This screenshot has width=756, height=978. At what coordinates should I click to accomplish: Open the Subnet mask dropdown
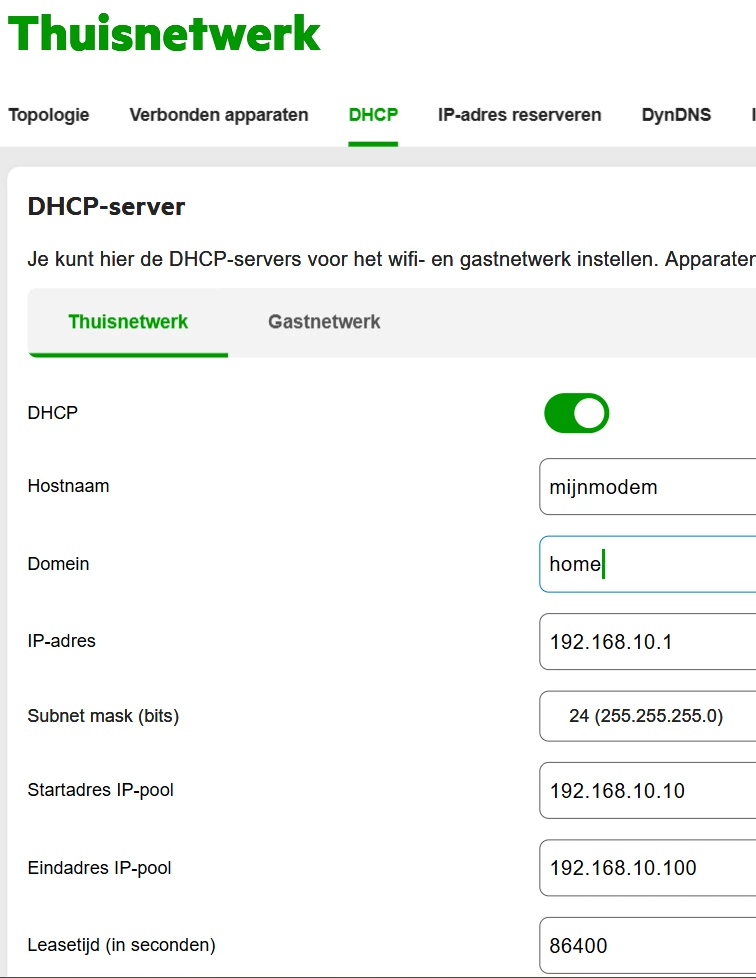[647, 716]
